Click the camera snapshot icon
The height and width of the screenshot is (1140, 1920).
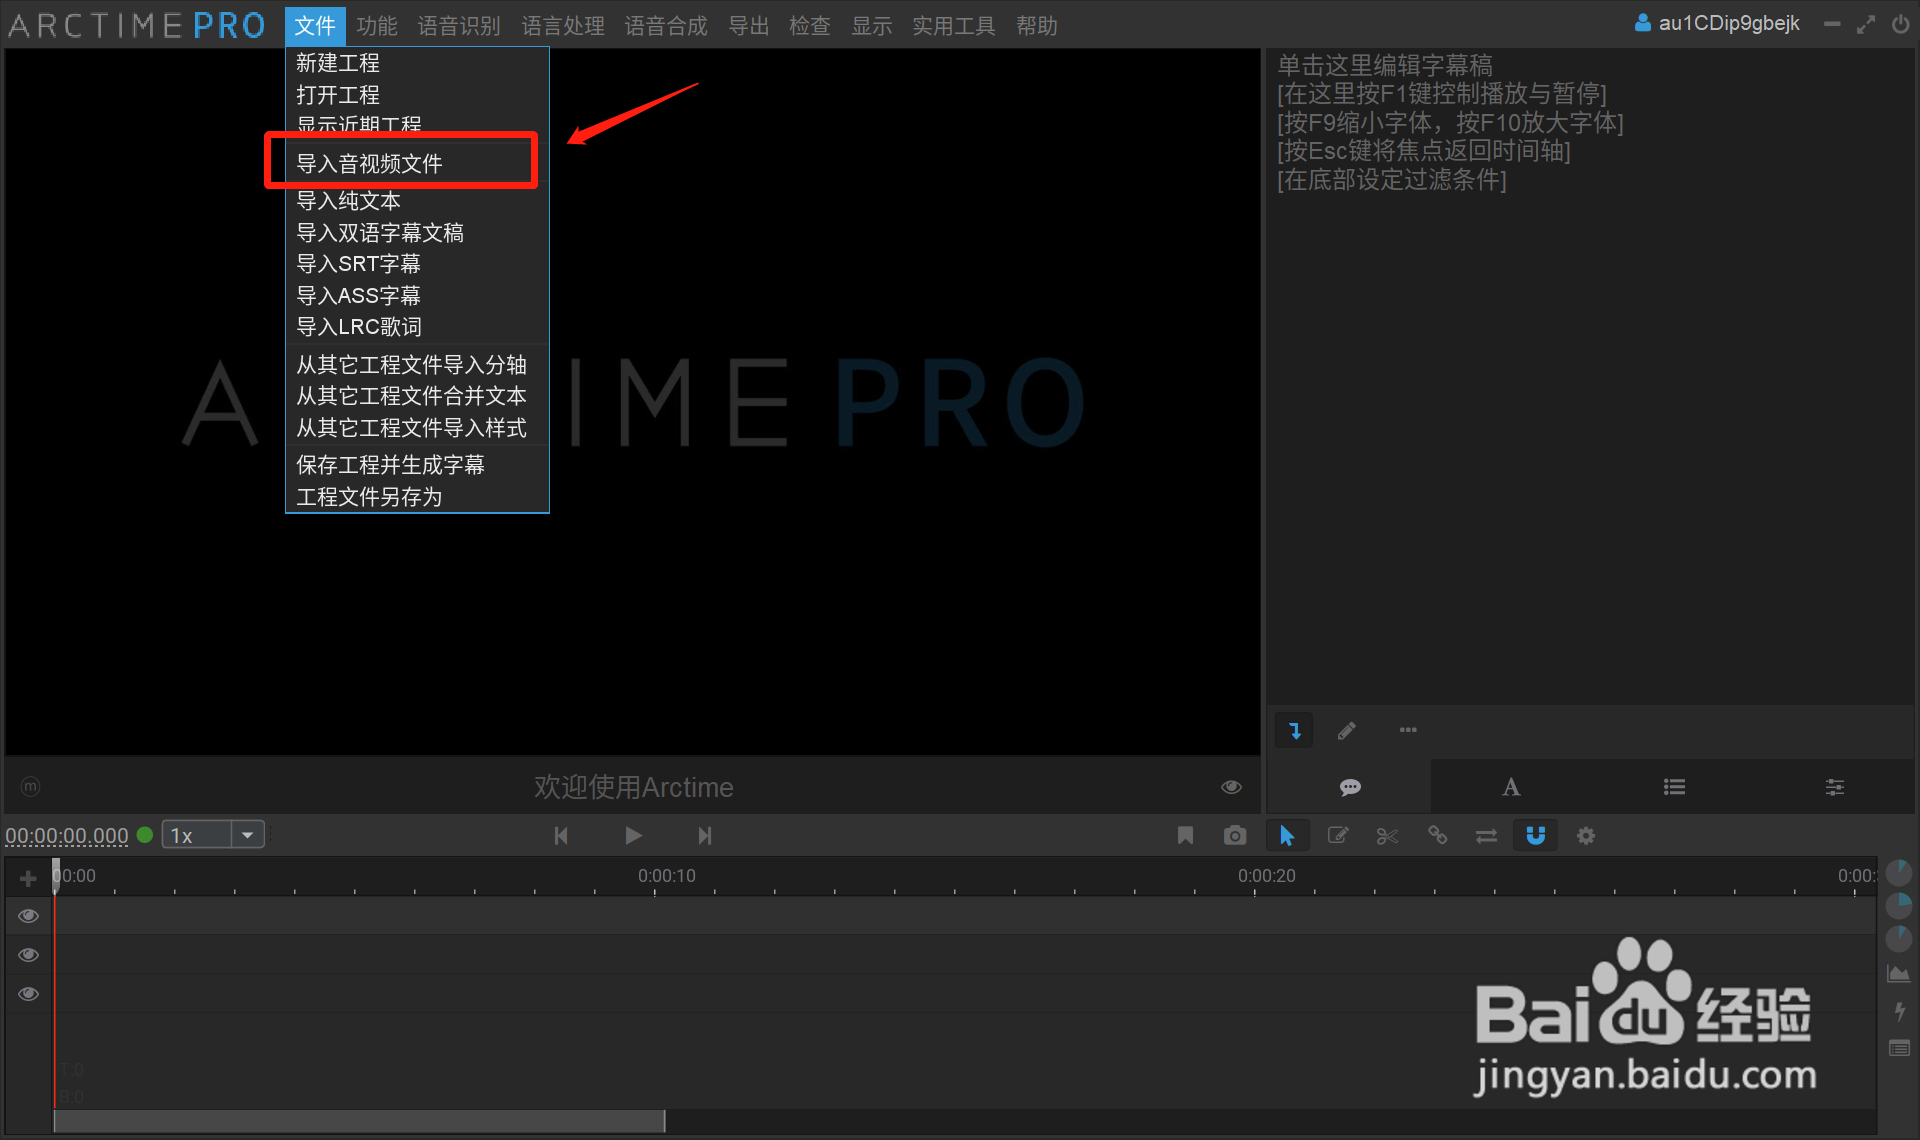click(1235, 835)
